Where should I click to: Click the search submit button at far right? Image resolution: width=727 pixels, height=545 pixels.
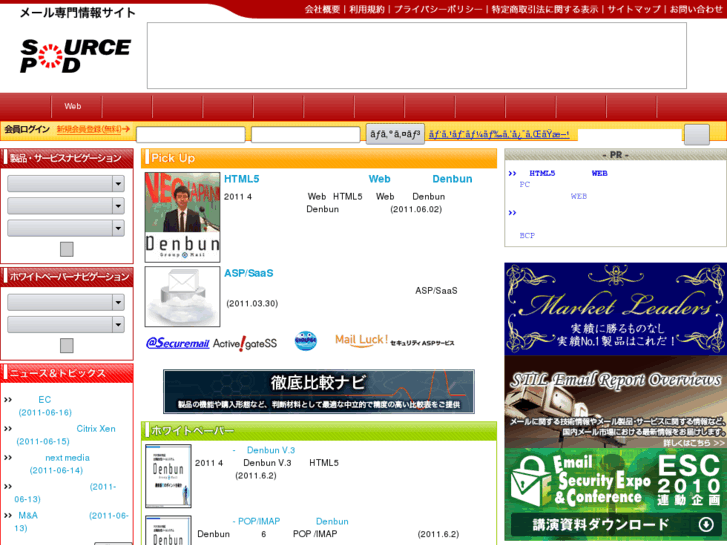coord(697,135)
